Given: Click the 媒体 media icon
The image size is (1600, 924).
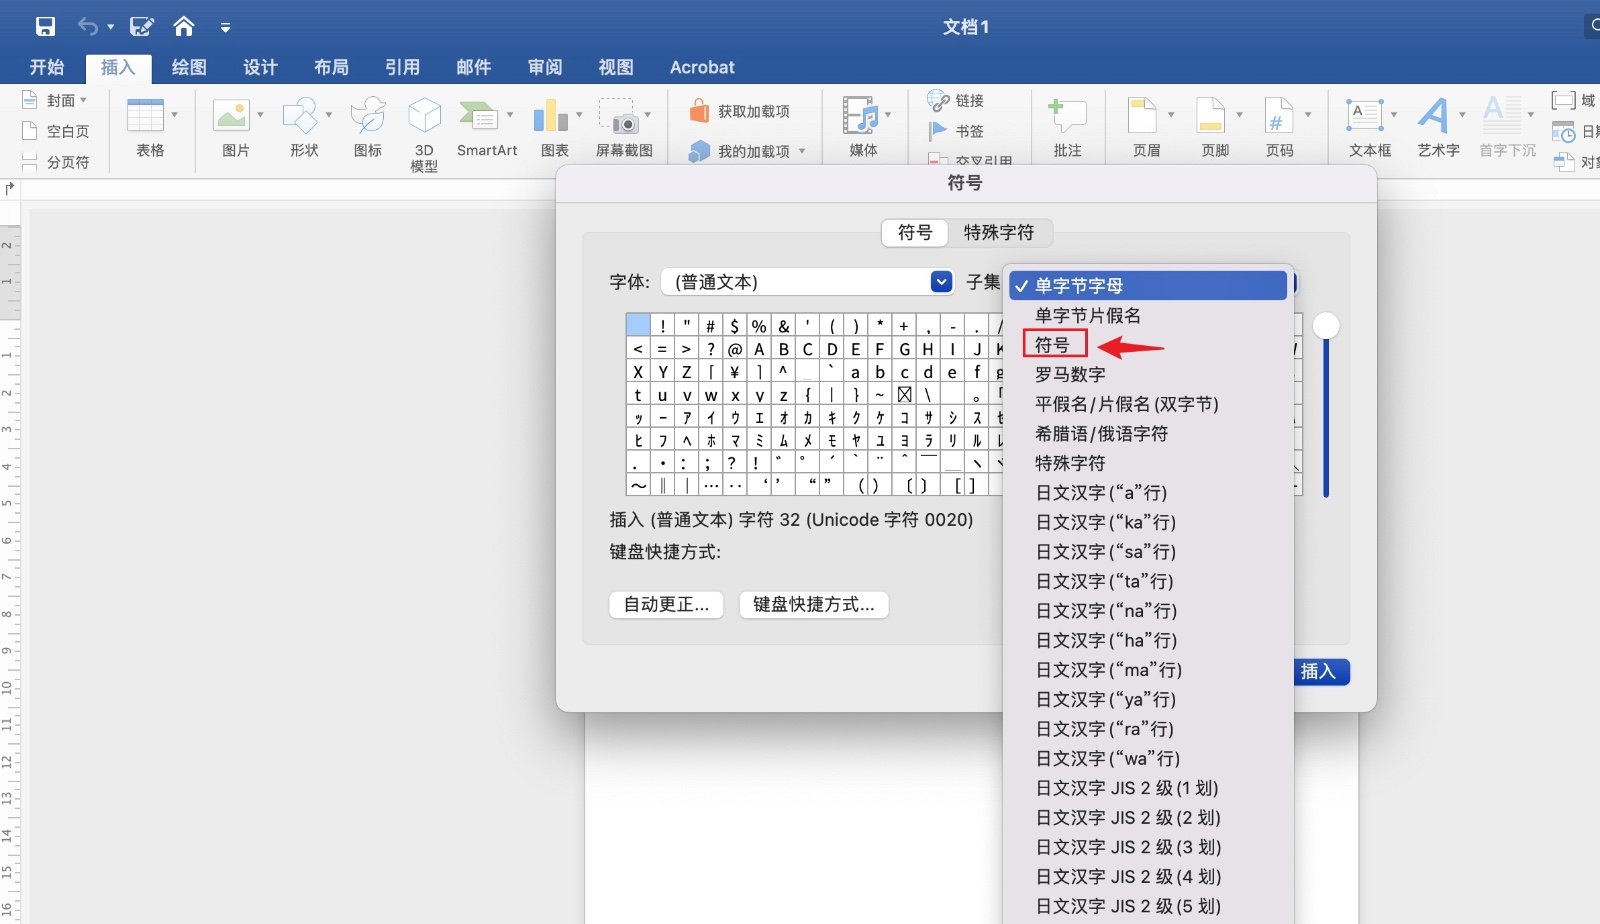Looking at the screenshot, I should click(x=860, y=116).
